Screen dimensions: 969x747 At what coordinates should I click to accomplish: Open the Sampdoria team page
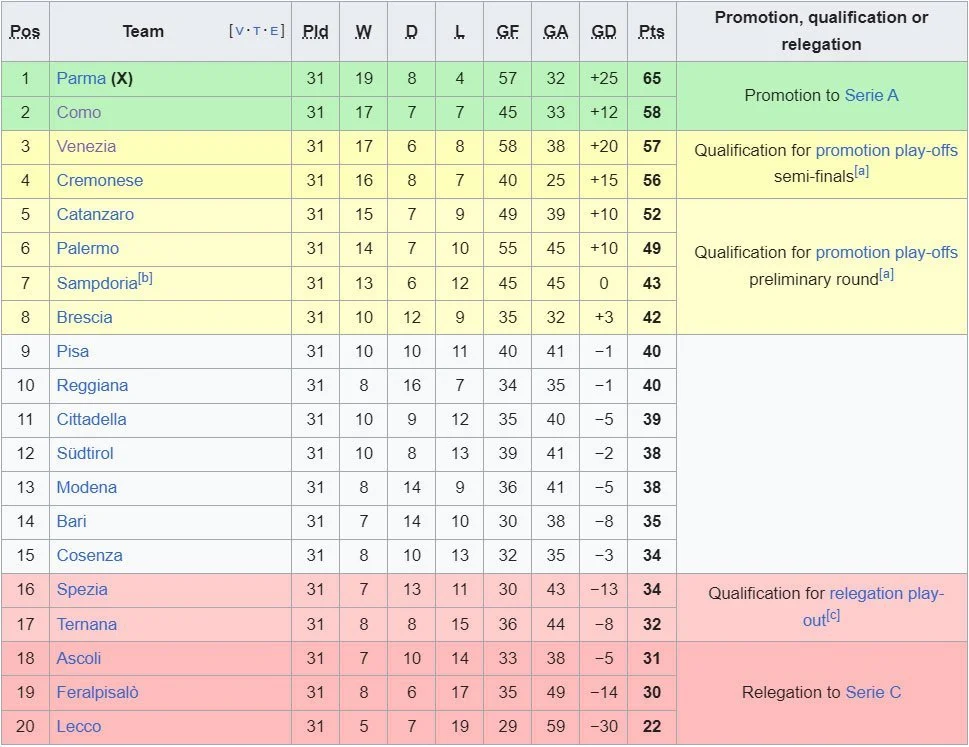(96, 284)
